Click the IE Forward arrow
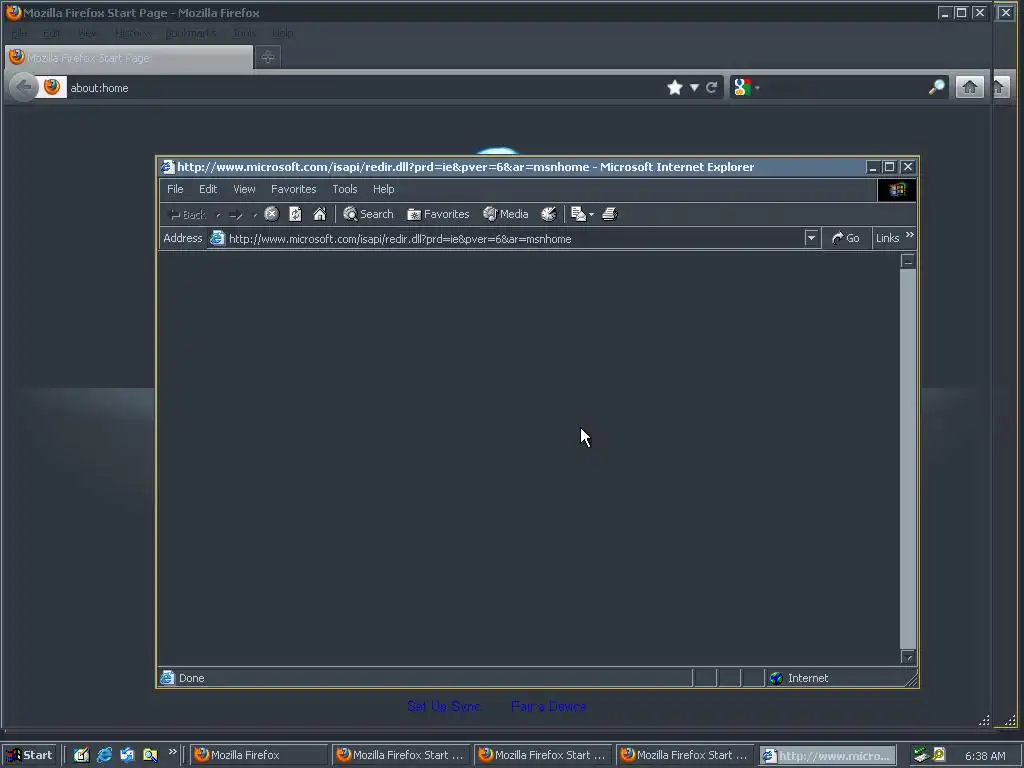This screenshot has height=768, width=1024. (236, 215)
